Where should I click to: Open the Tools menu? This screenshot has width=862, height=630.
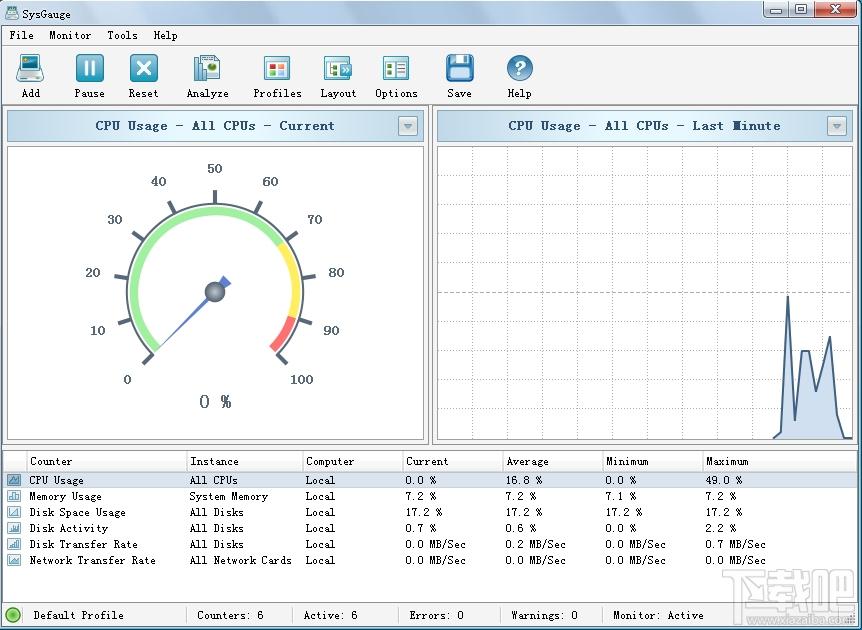point(122,35)
